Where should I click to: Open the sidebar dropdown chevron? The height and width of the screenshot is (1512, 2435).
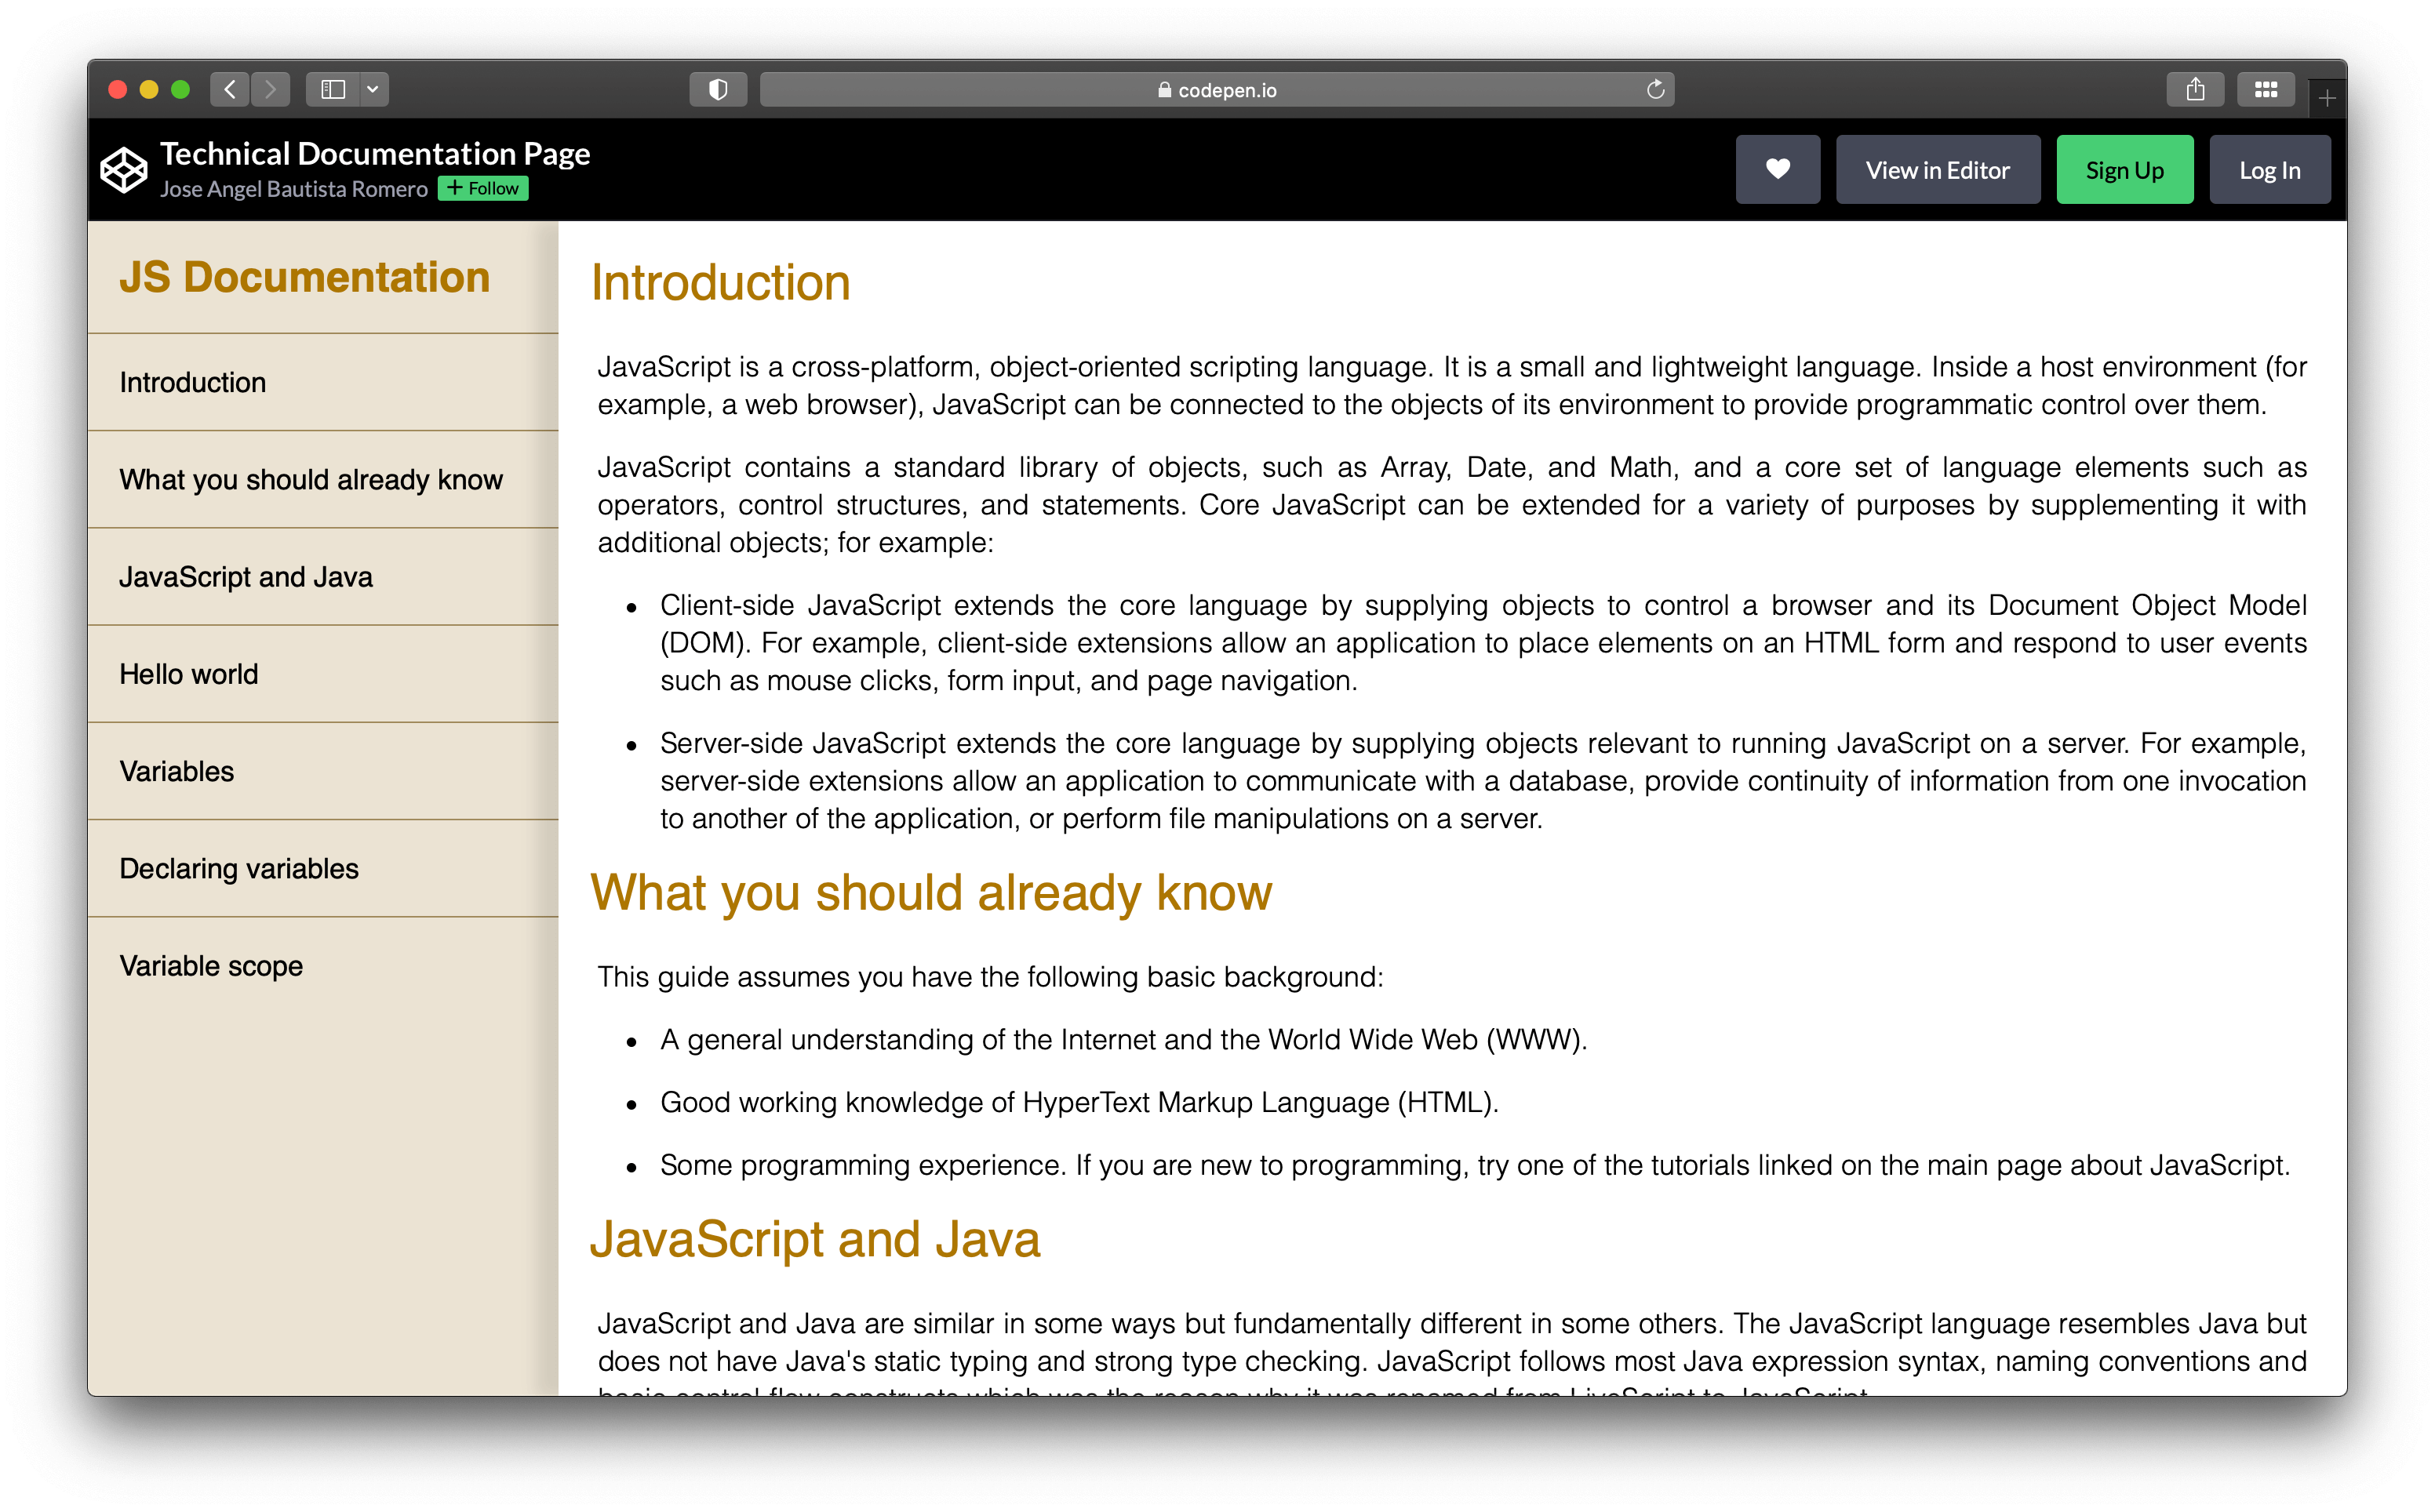373,90
